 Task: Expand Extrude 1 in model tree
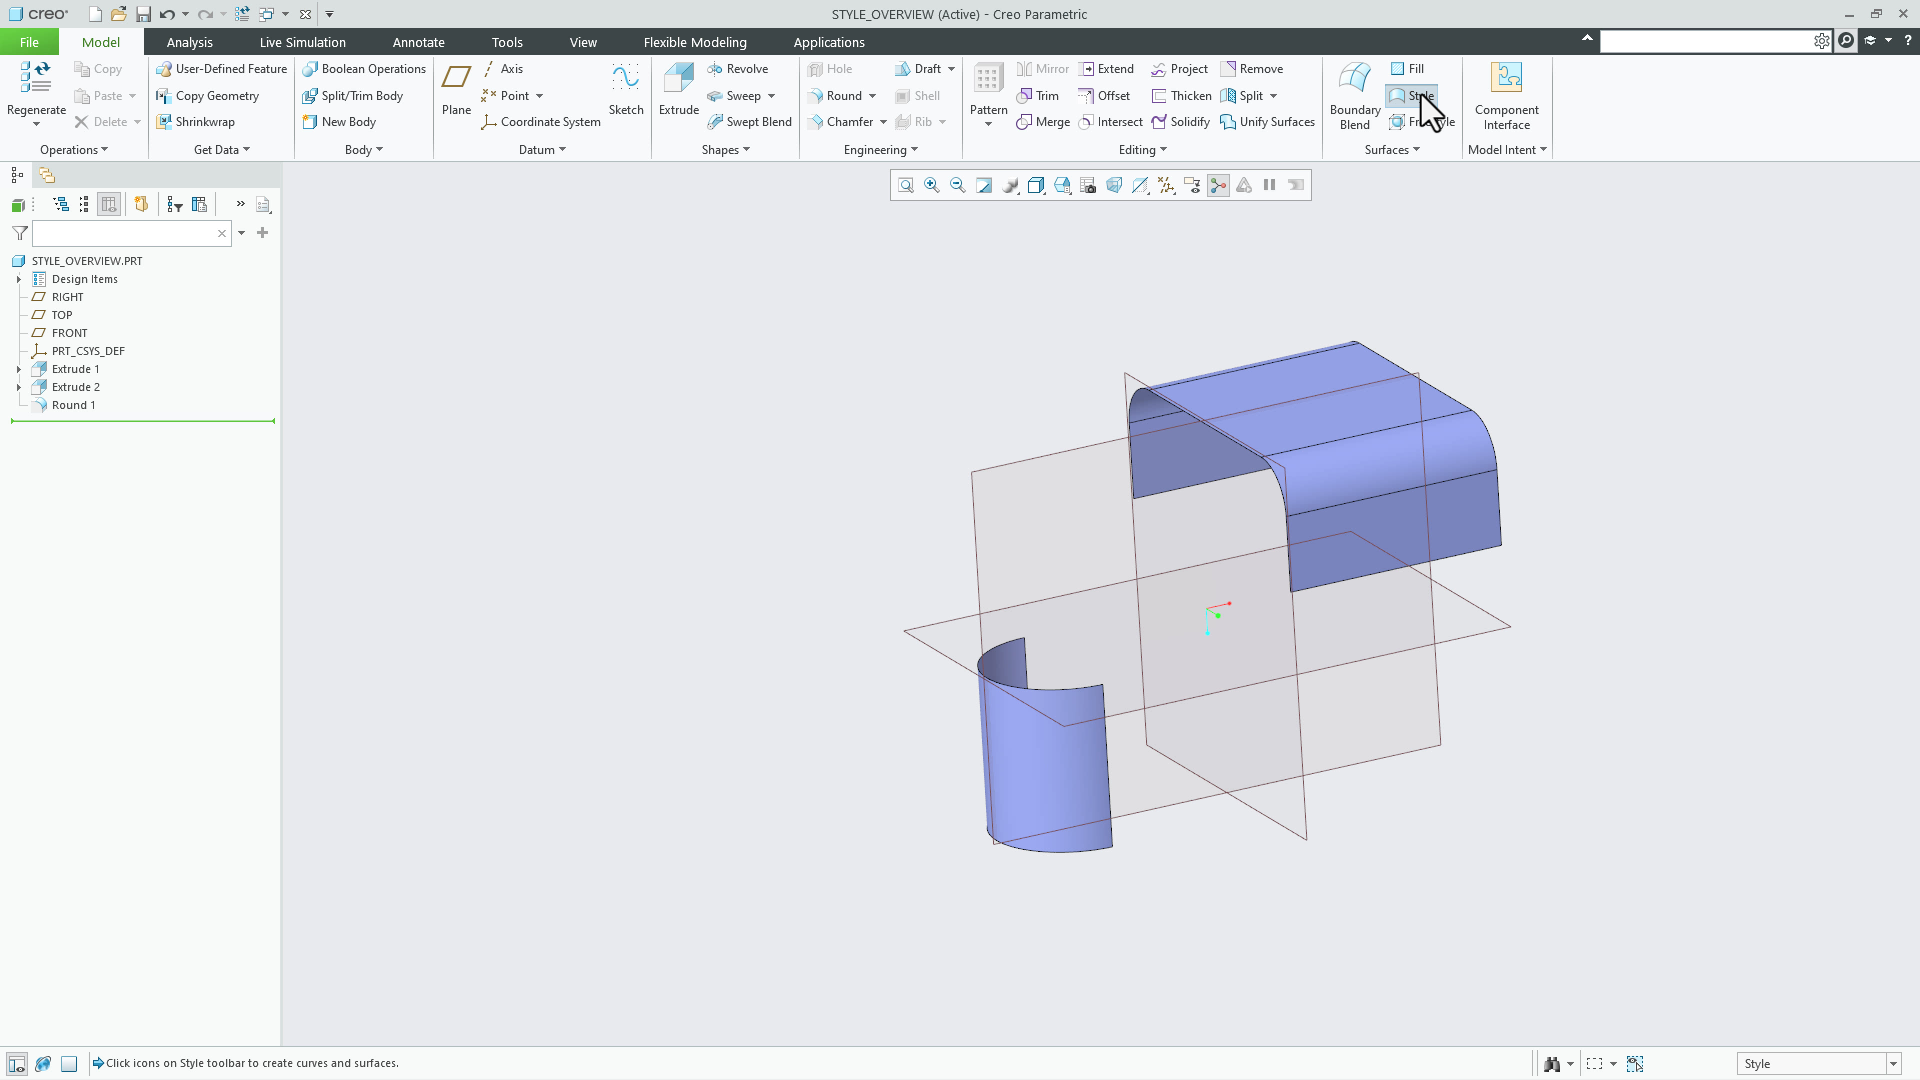pos(19,369)
